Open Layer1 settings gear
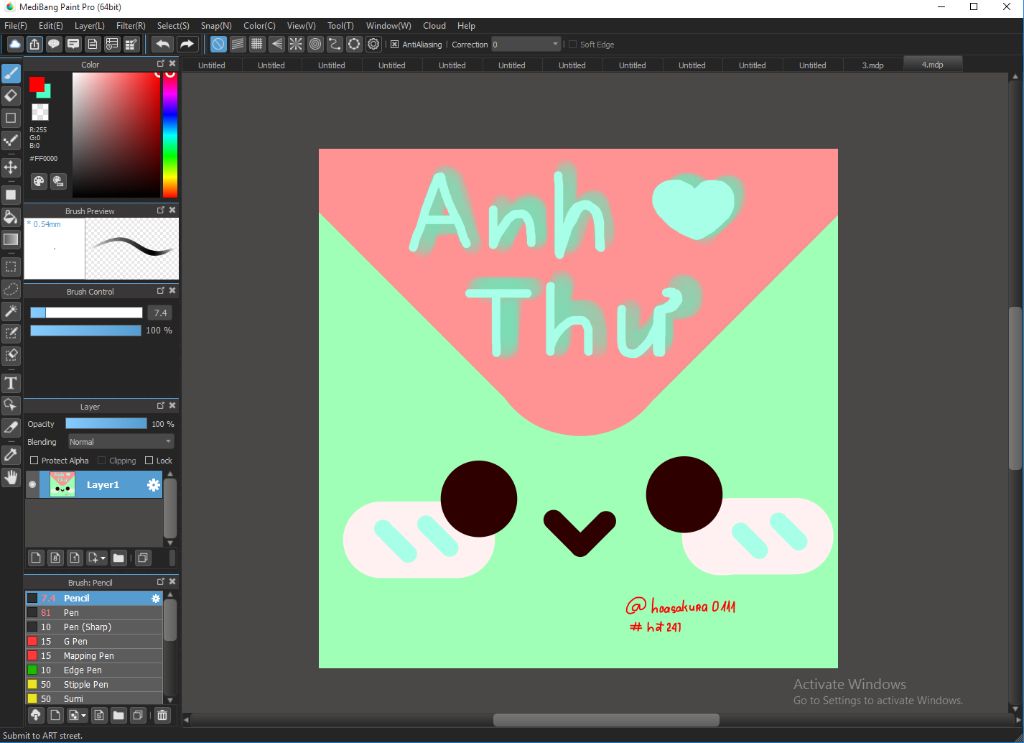Viewport: 1024px width, 743px height. [x=153, y=484]
